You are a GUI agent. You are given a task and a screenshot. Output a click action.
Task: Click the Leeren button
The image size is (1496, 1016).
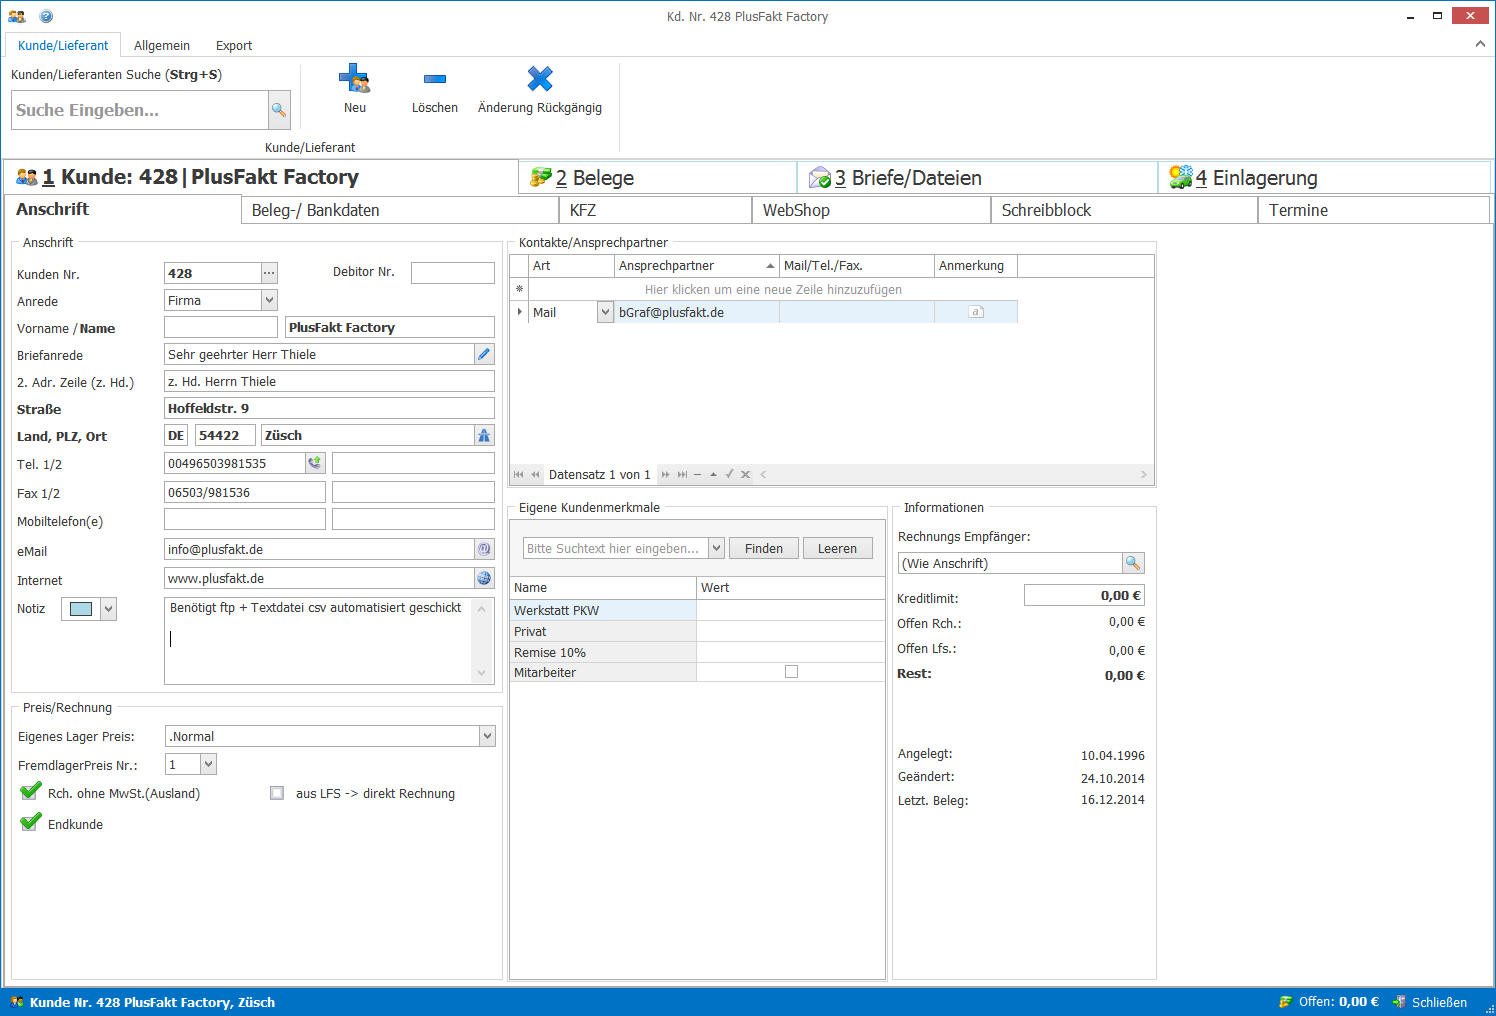pos(837,548)
